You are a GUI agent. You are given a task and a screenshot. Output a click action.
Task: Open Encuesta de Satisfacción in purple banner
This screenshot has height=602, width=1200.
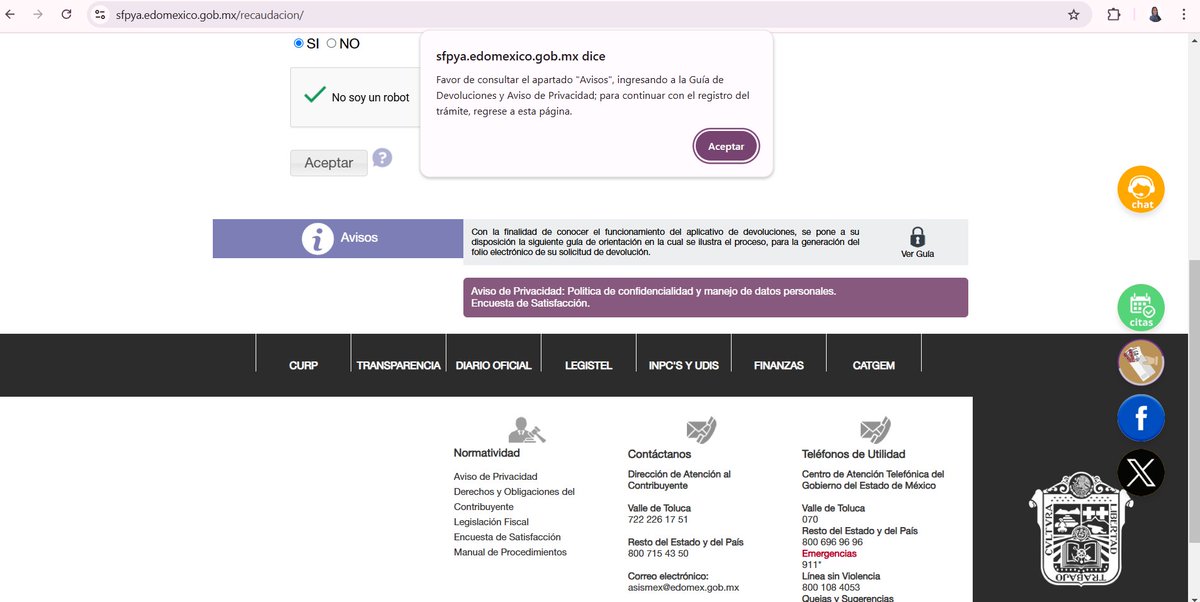pos(530,302)
